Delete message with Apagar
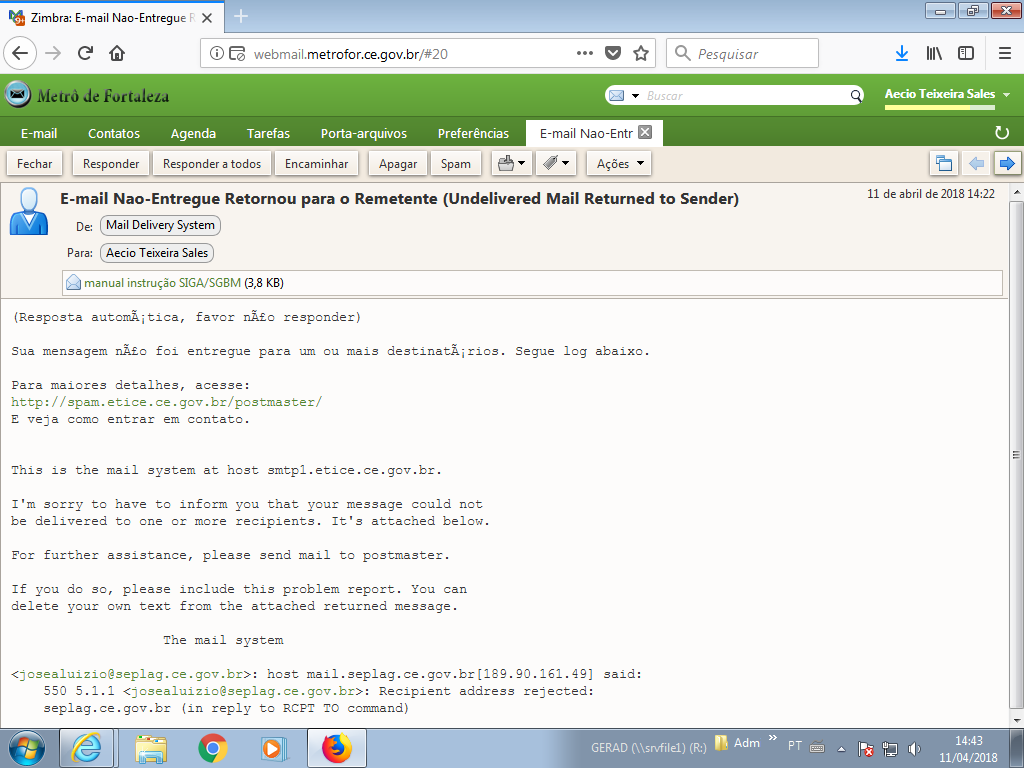The image size is (1024, 768). [x=398, y=163]
